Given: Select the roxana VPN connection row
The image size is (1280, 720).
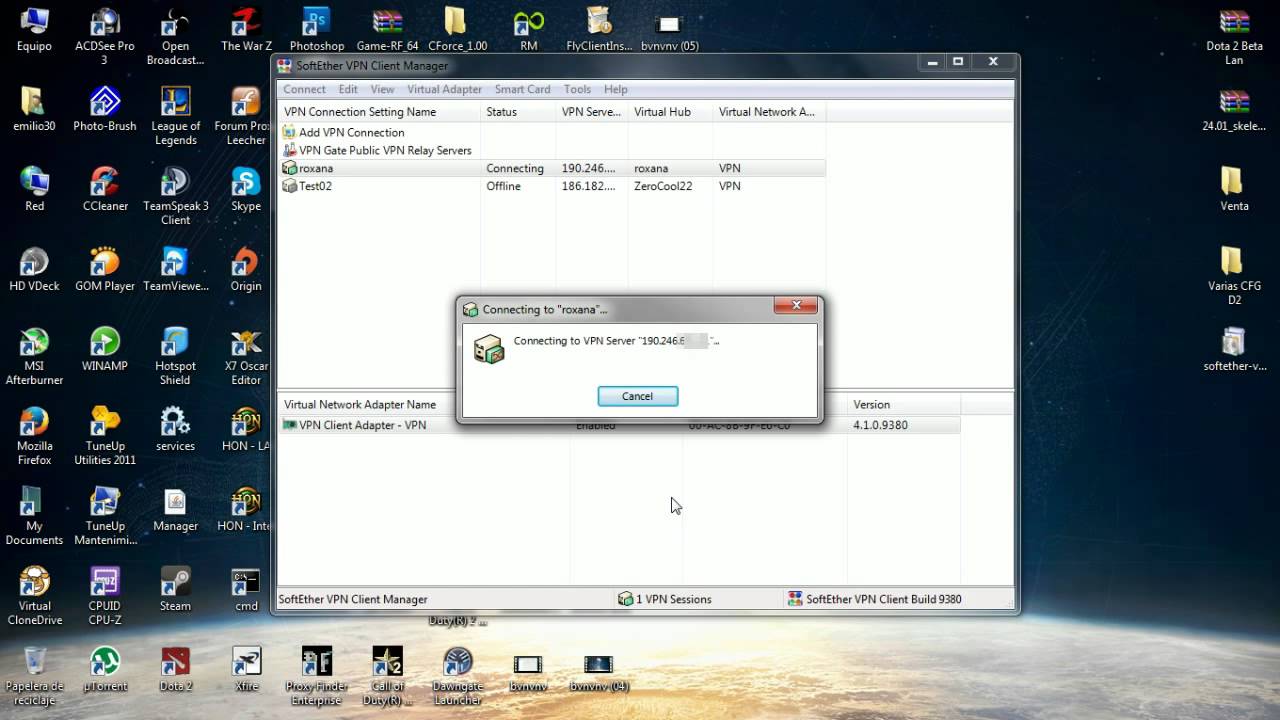Looking at the screenshot, I should tap(552, 168).
